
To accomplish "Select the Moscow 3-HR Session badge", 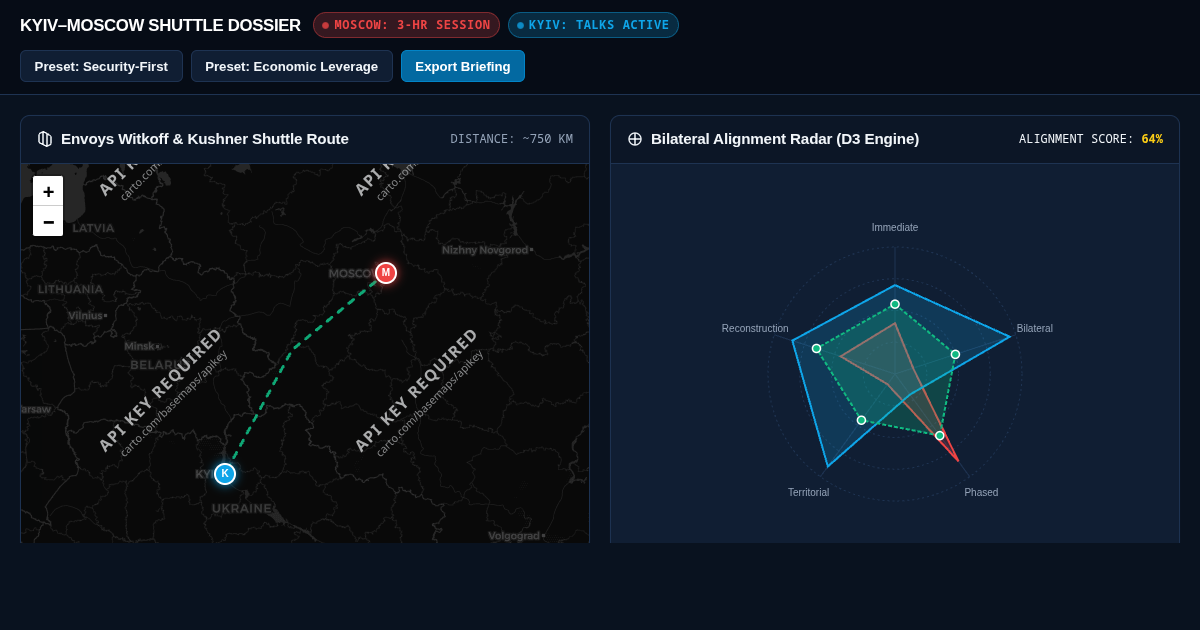I will tap(406, 25).
